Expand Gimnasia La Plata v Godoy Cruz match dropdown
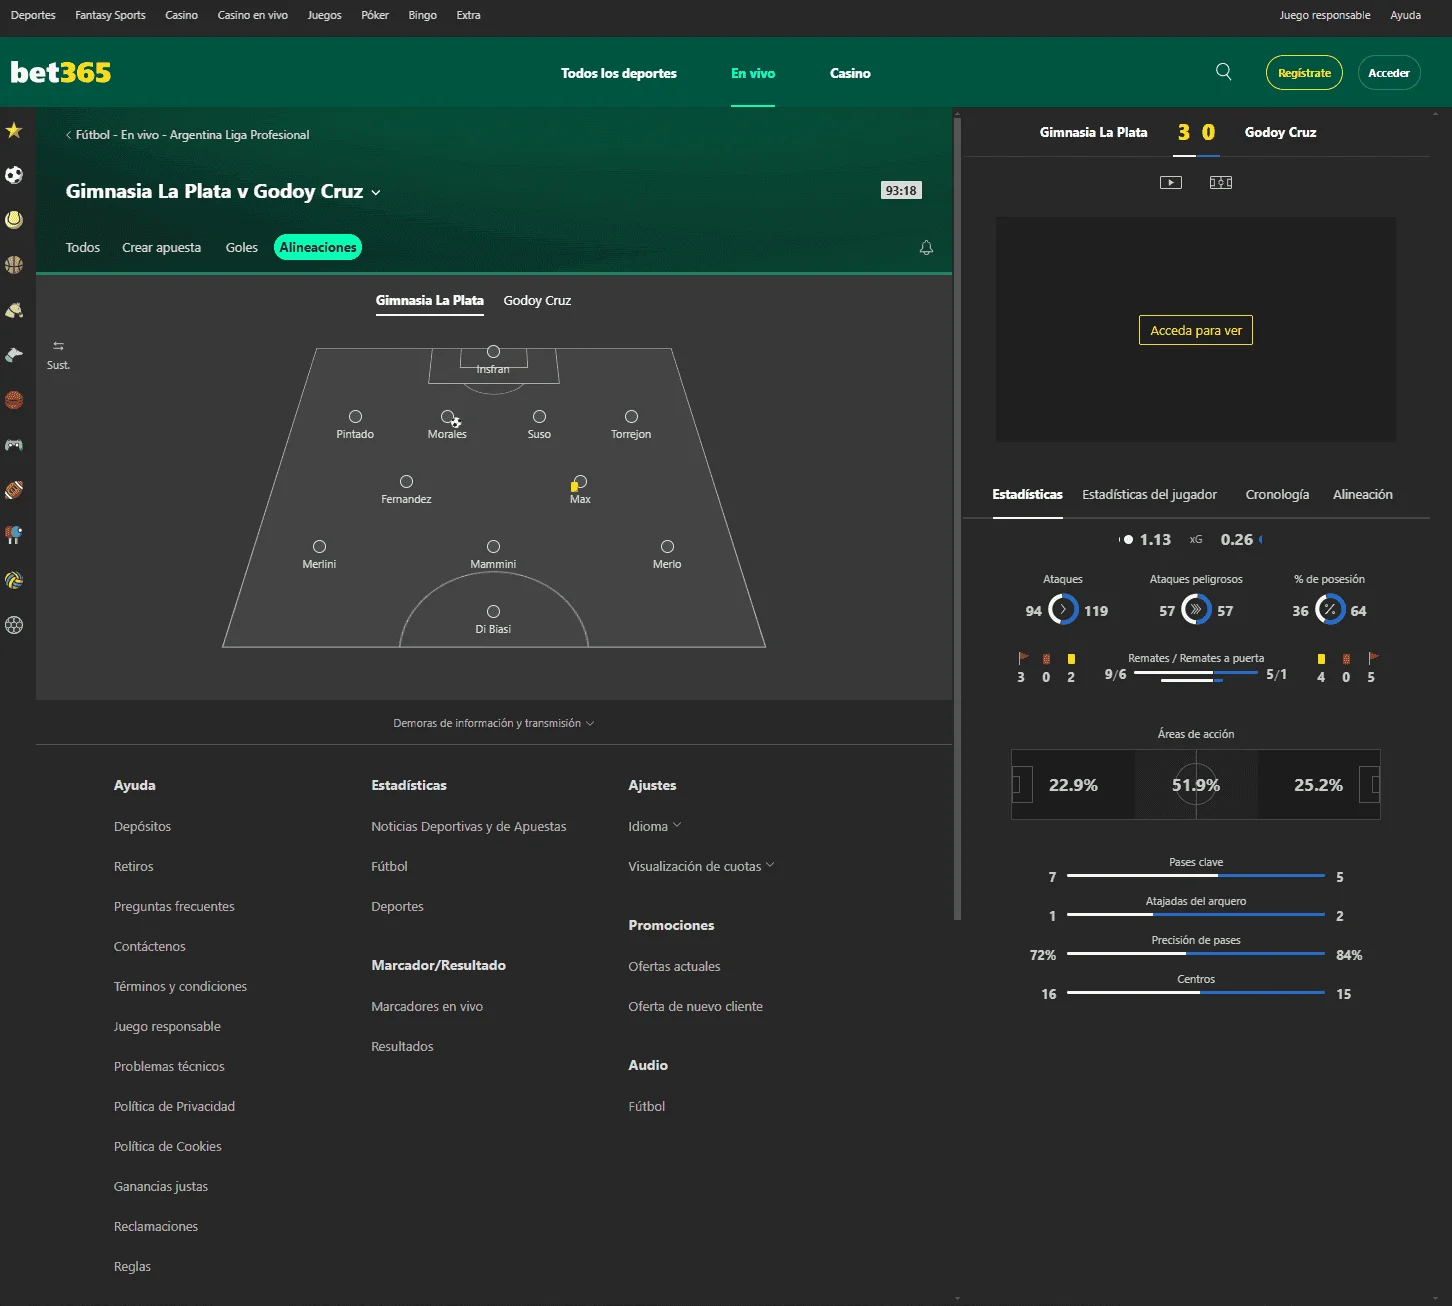 point(376,192)
